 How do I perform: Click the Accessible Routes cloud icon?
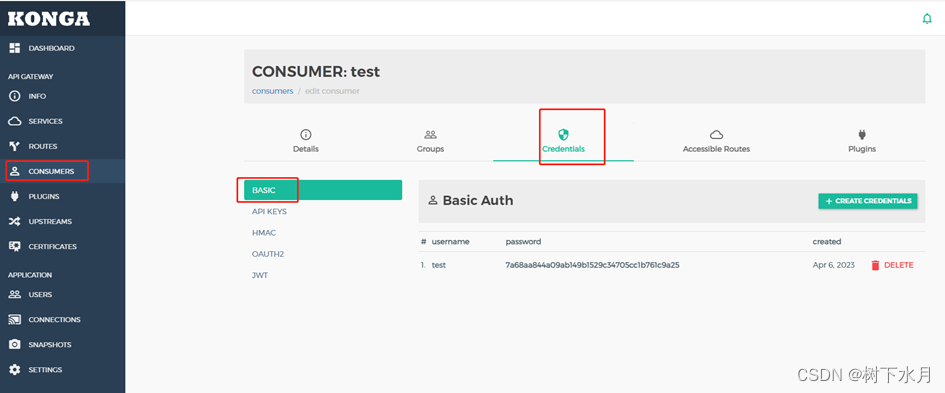[x=717, y=134]
